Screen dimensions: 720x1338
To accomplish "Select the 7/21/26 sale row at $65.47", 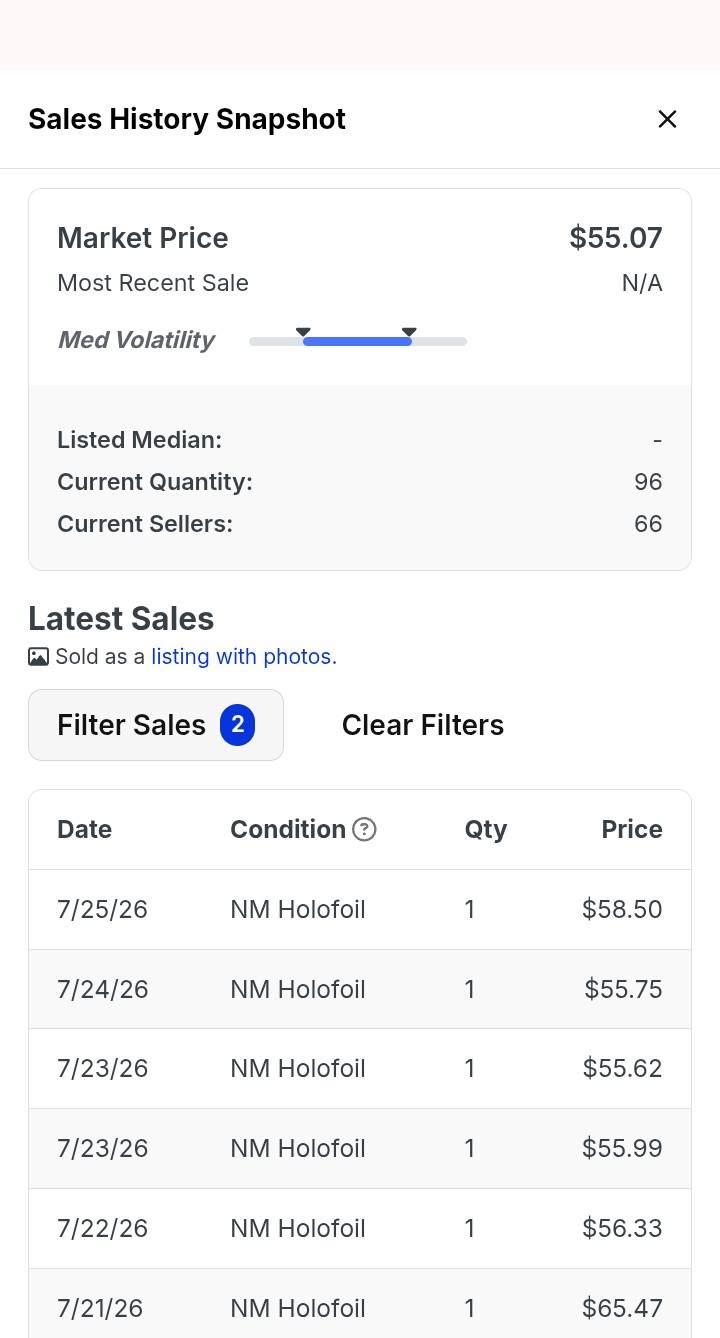I will point(360,1304).
